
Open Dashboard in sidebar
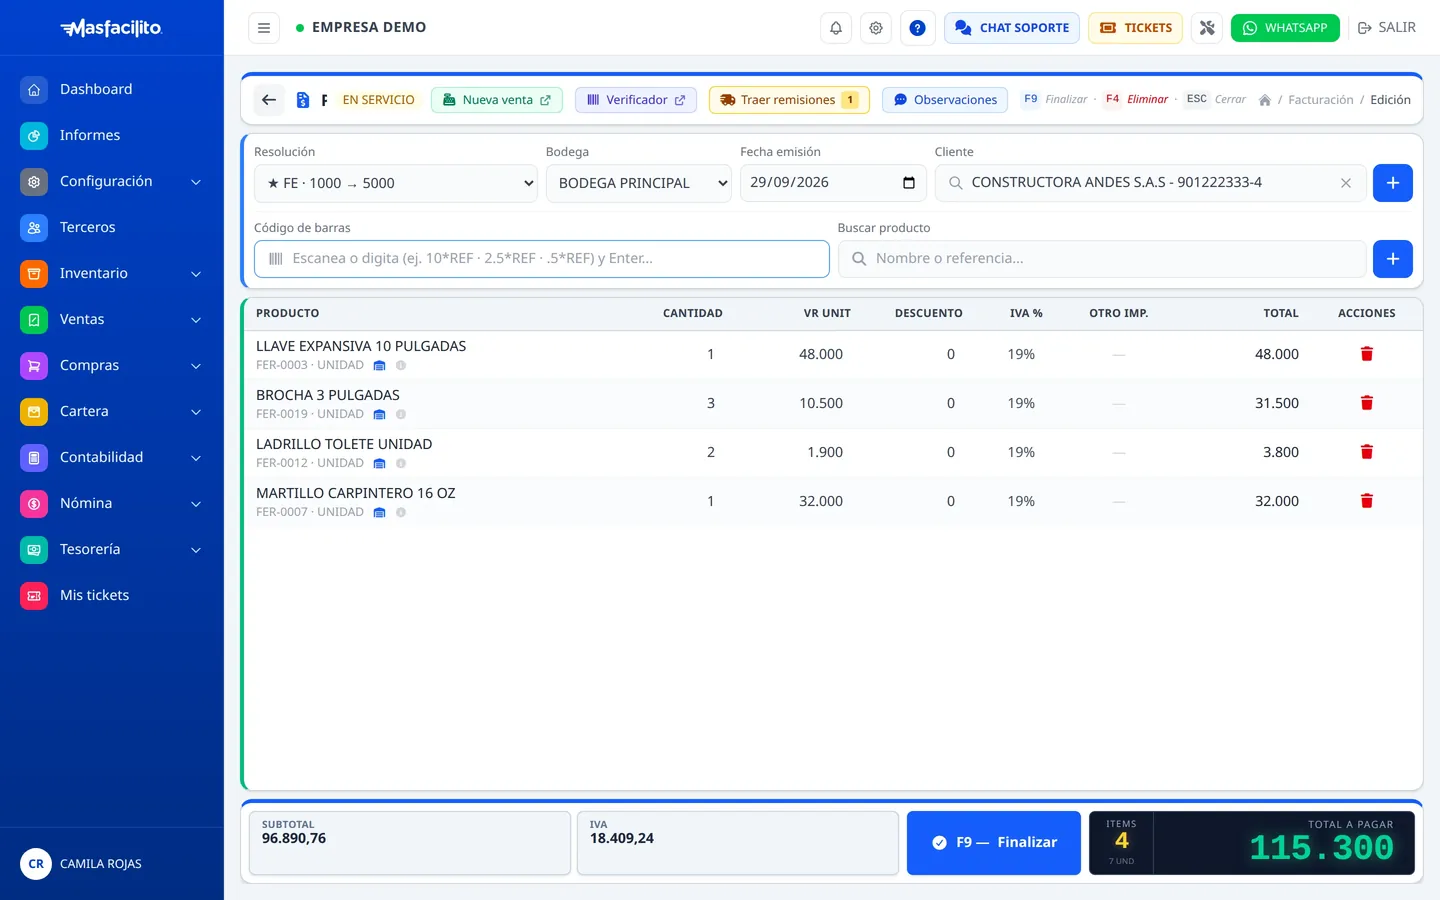(x=111, y=89)
